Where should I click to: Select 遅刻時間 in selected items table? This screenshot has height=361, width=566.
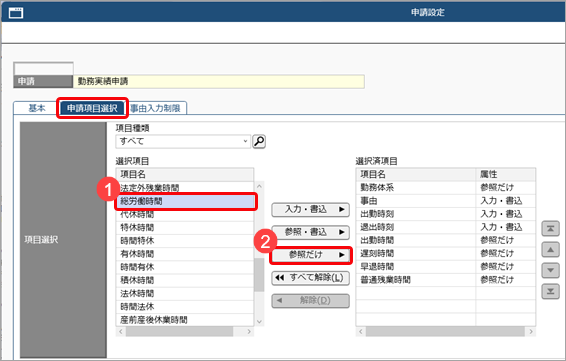(x=445, y=253)
